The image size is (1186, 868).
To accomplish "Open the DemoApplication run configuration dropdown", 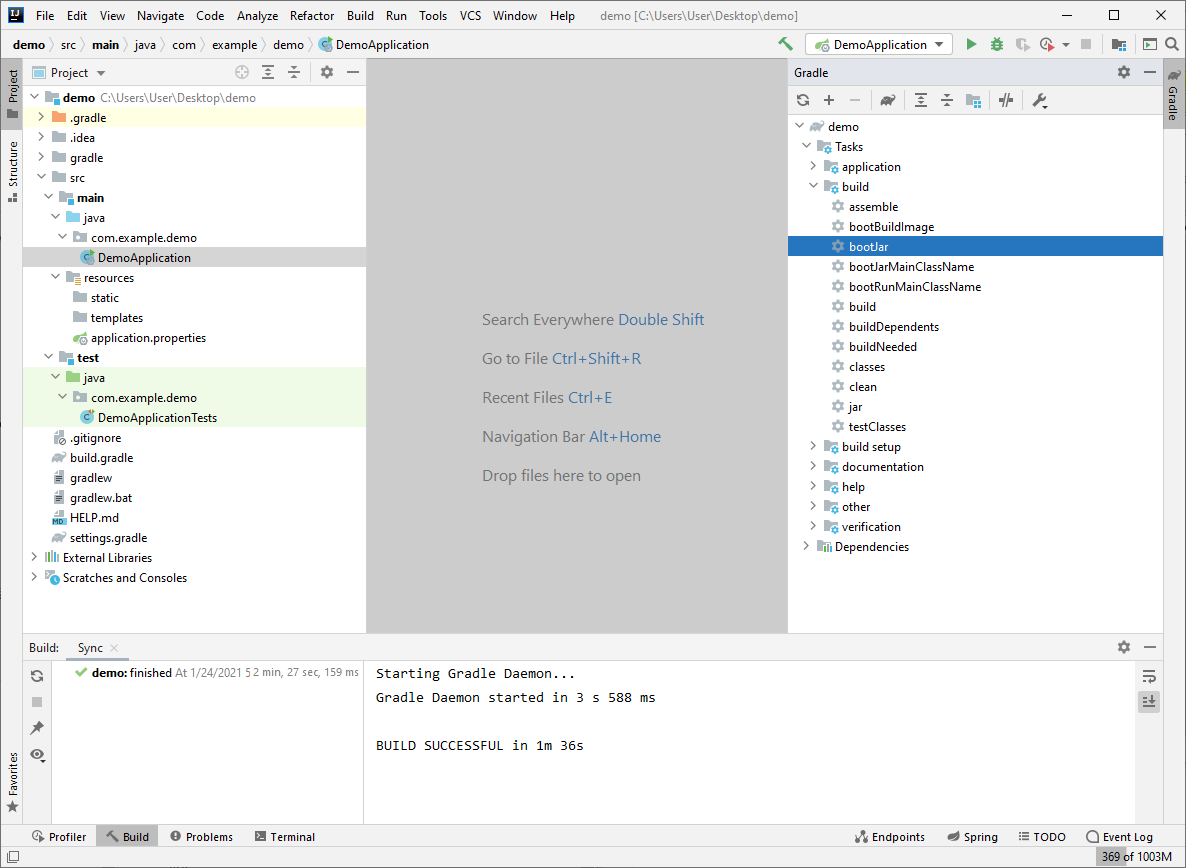I will coord(878,45).
